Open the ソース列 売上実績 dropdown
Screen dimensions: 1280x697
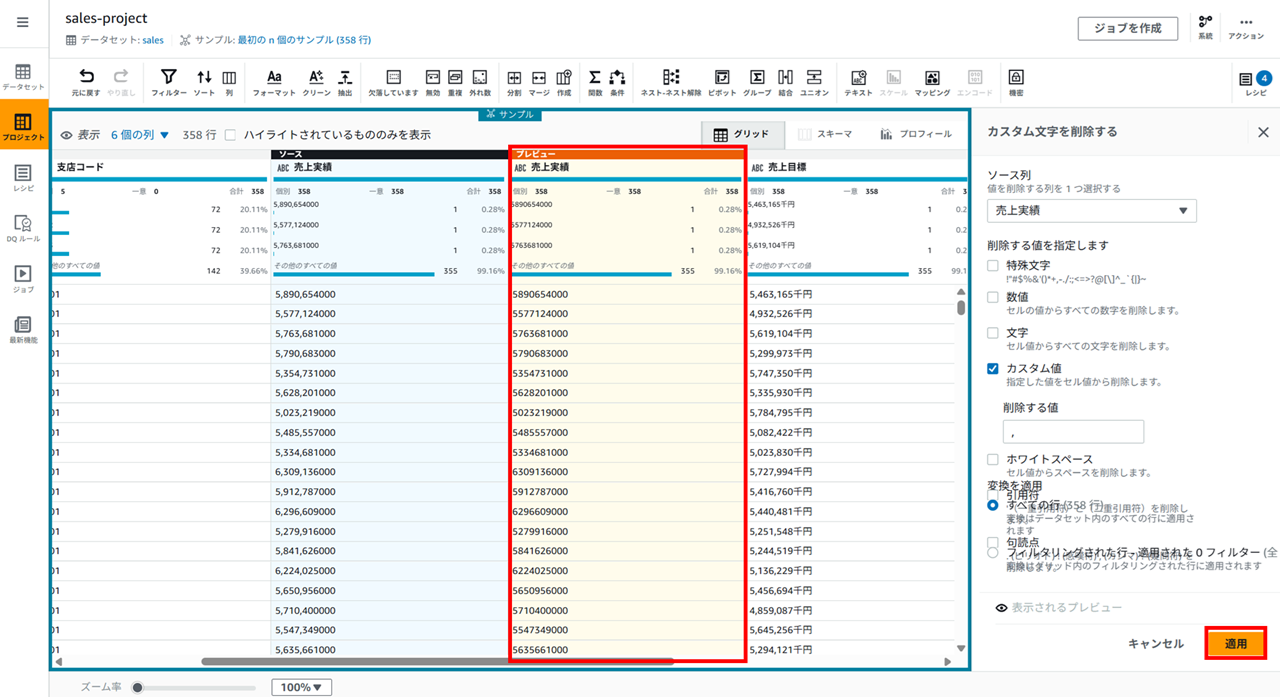pyautogui.click(x=1092, y=210)
